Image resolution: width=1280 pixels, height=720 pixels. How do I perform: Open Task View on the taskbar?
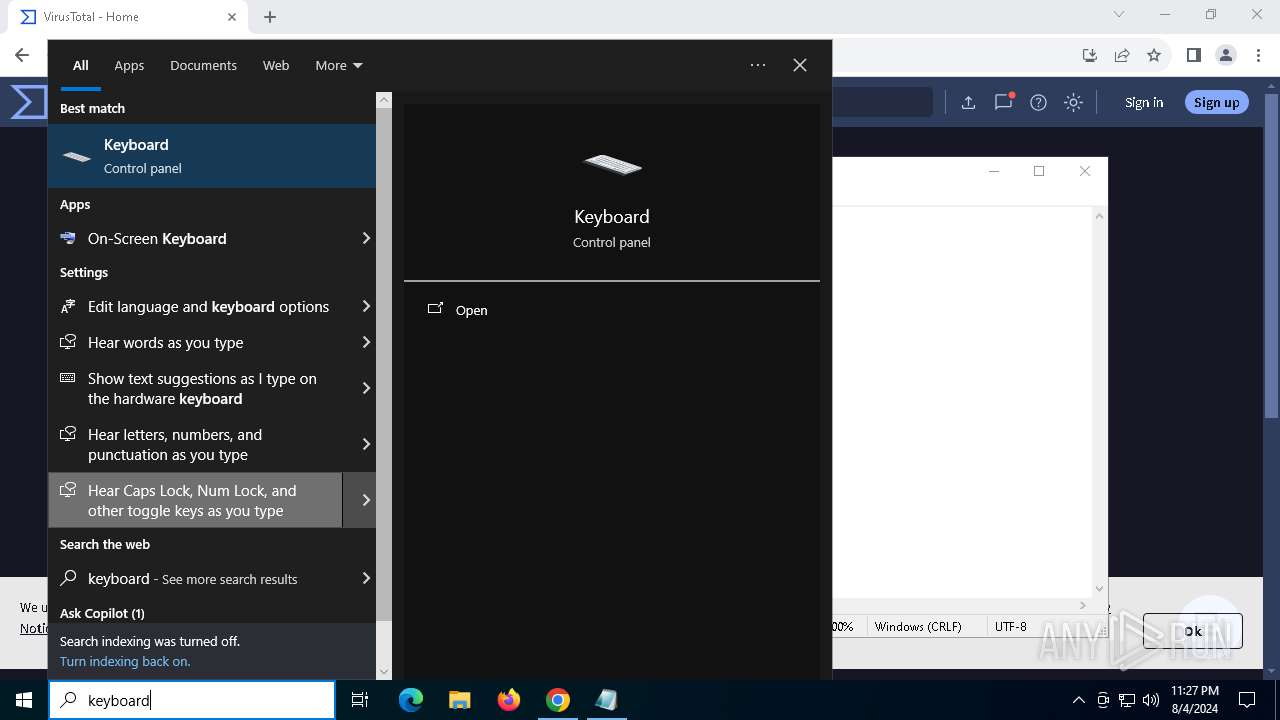tap(360, 700)
